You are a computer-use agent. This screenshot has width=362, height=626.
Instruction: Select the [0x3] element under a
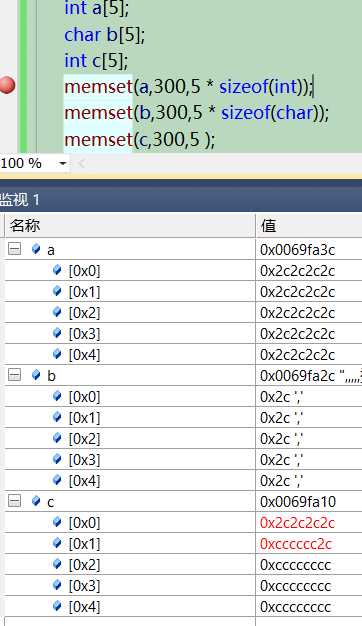[84, 334]
